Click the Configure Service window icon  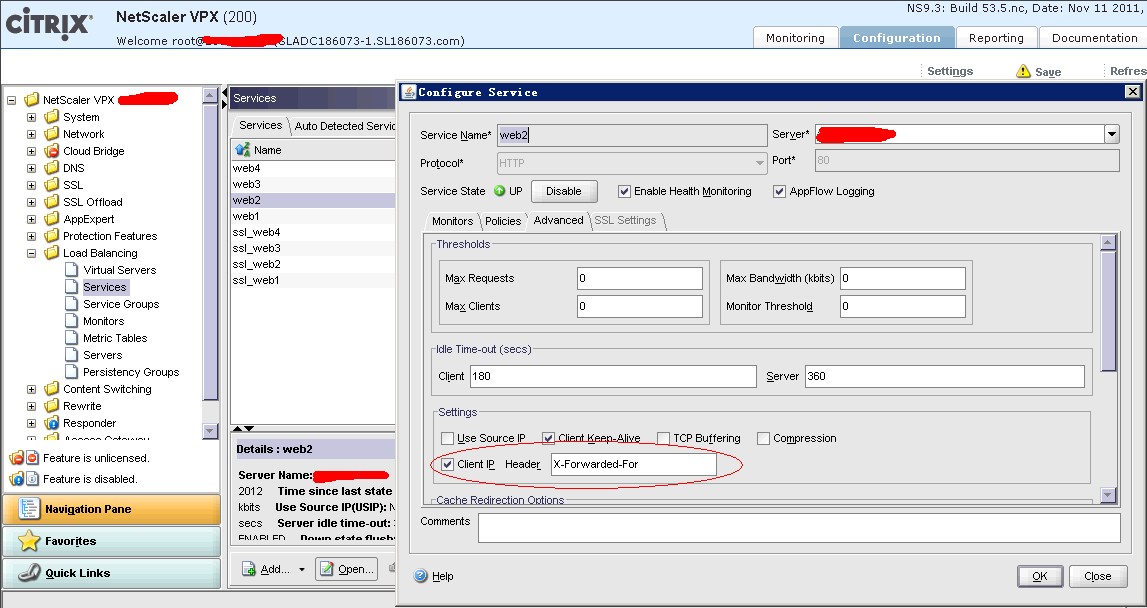coord(409,91)
